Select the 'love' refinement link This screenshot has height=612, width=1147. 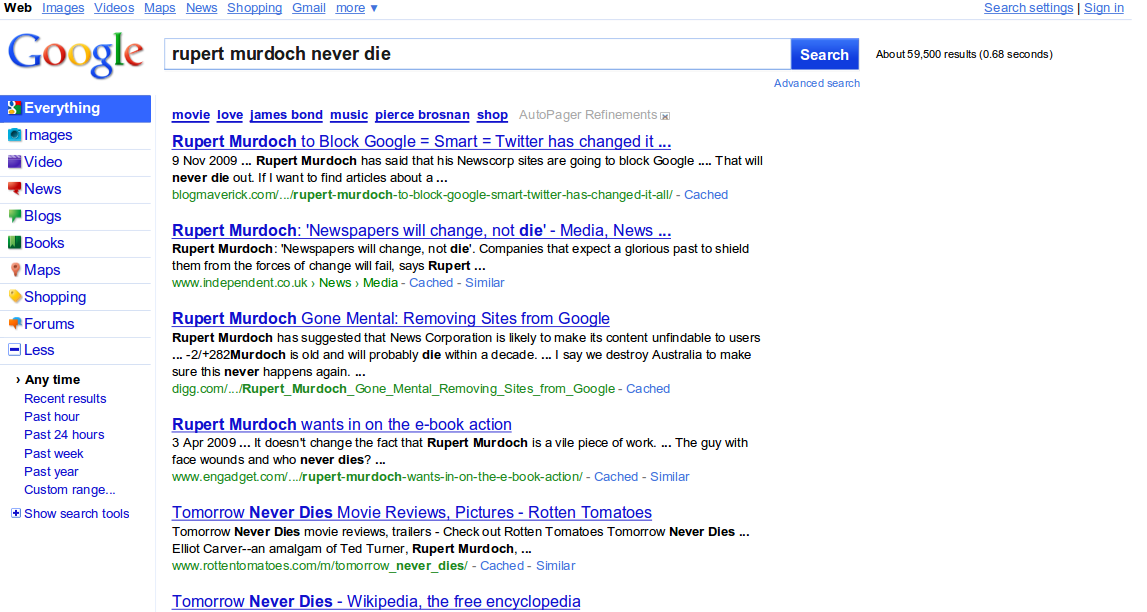point(230,115)
